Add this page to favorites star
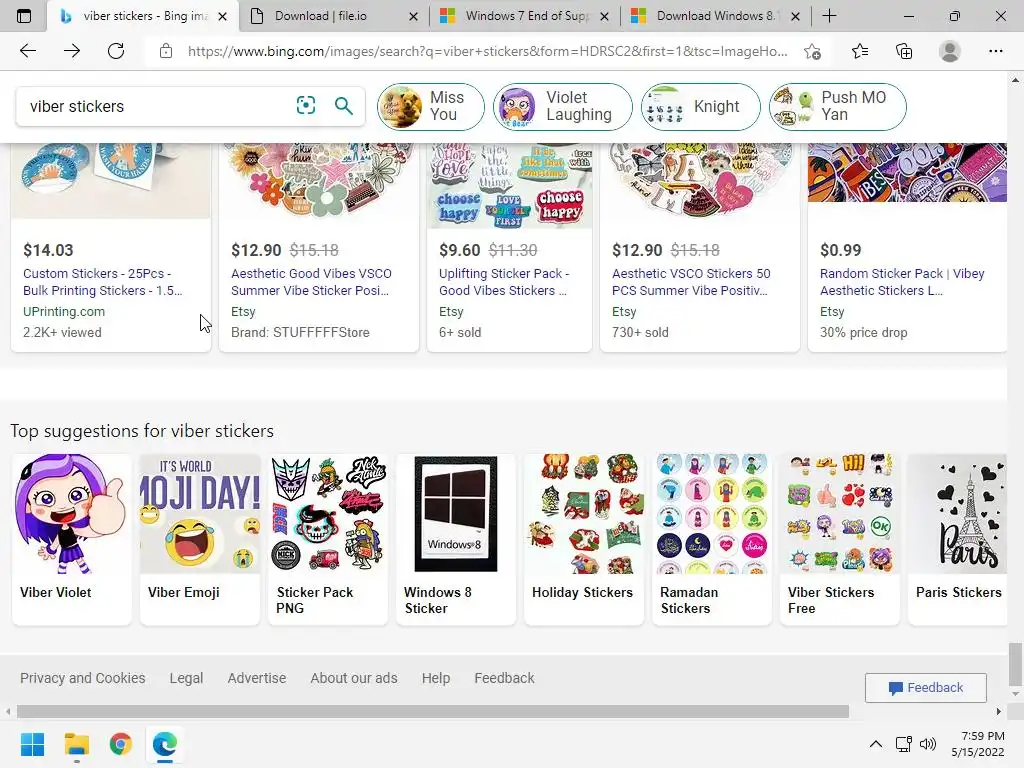This screenshot has height=768, width=1024. click(x=812, y=51)
